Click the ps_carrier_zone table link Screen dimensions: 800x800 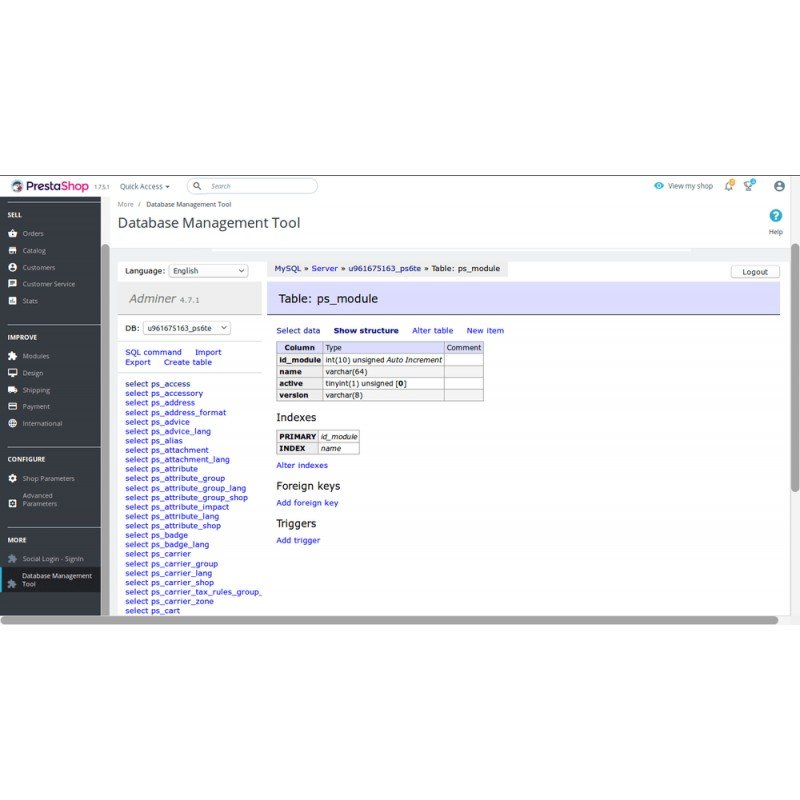(183, 601)
